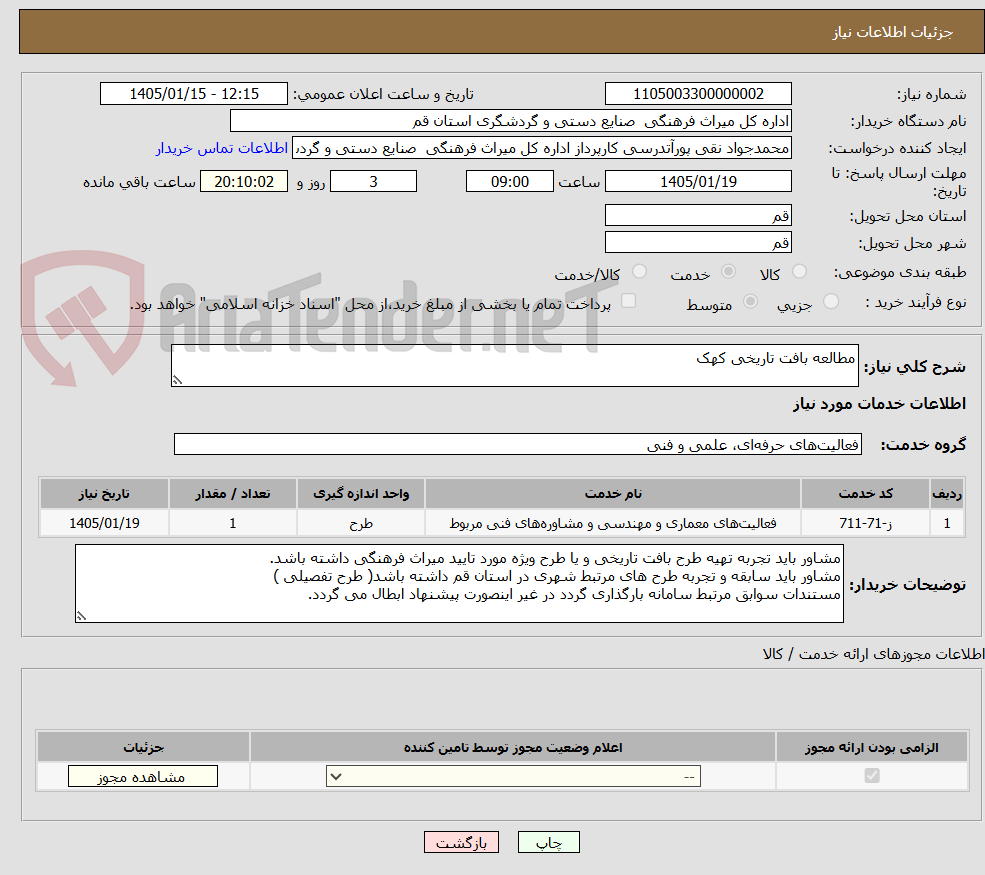
Task: Toggle the Islamic treasury payment checkbox
Action: [628, 301]
